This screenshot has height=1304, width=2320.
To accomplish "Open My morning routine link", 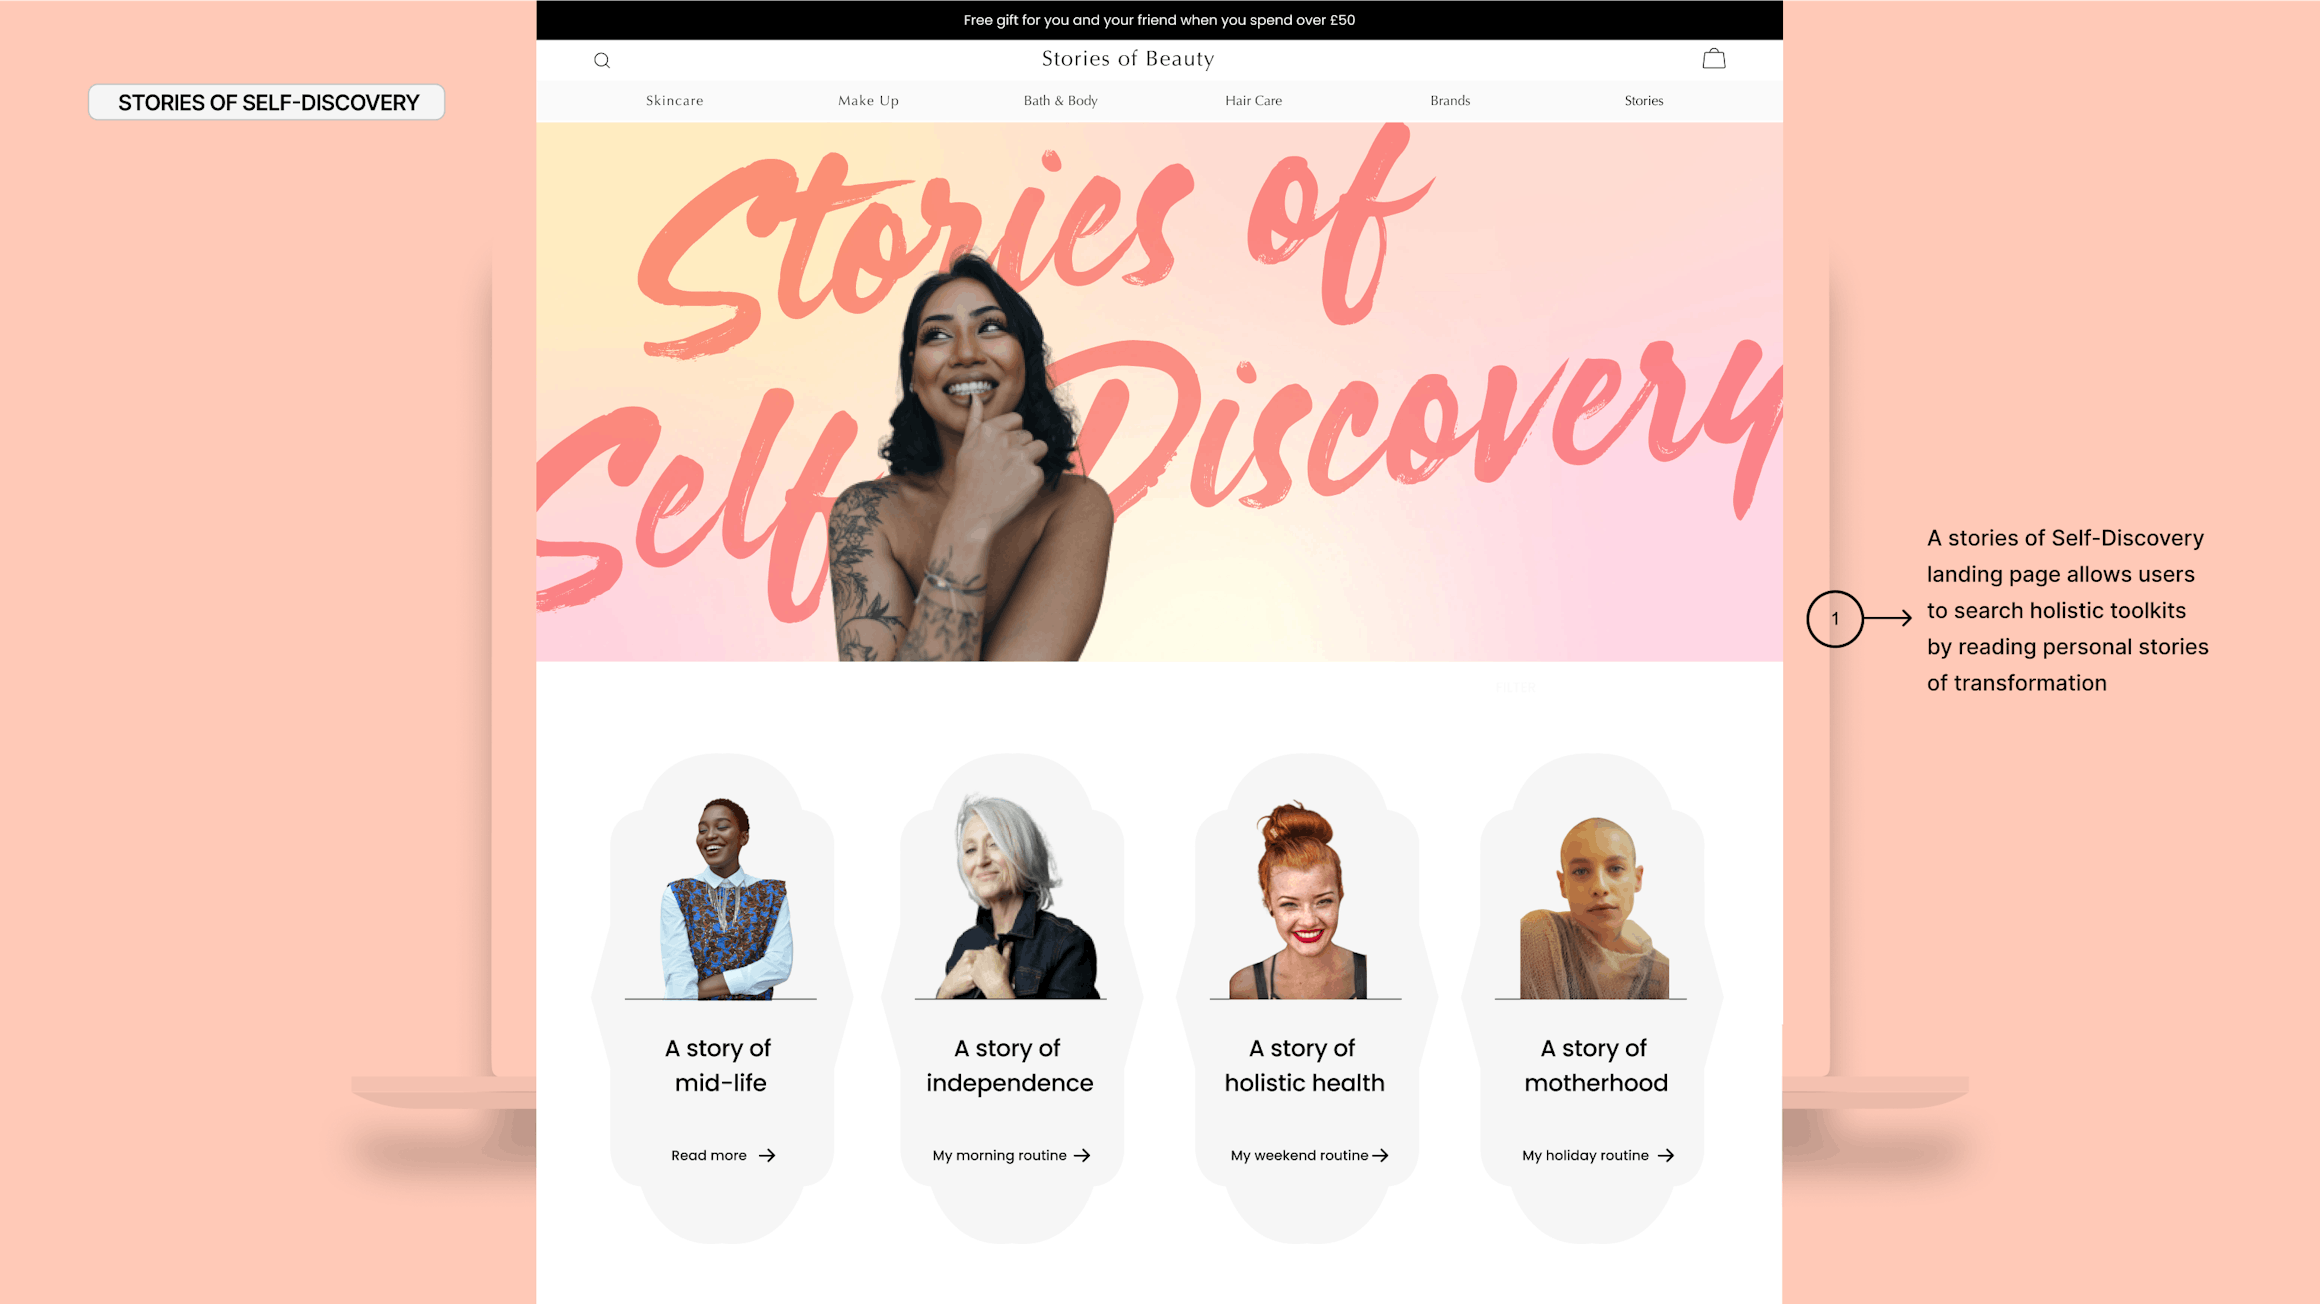I will (x=1000, y=1155).
